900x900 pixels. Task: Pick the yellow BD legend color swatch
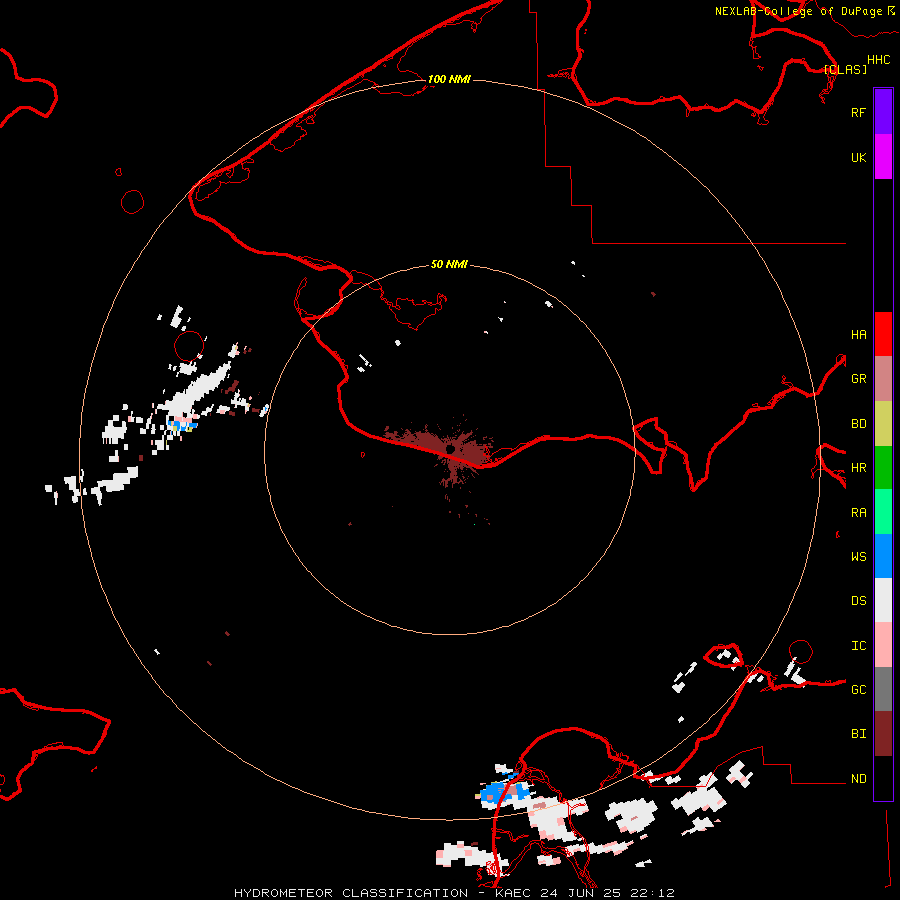(x=883, y=424)
